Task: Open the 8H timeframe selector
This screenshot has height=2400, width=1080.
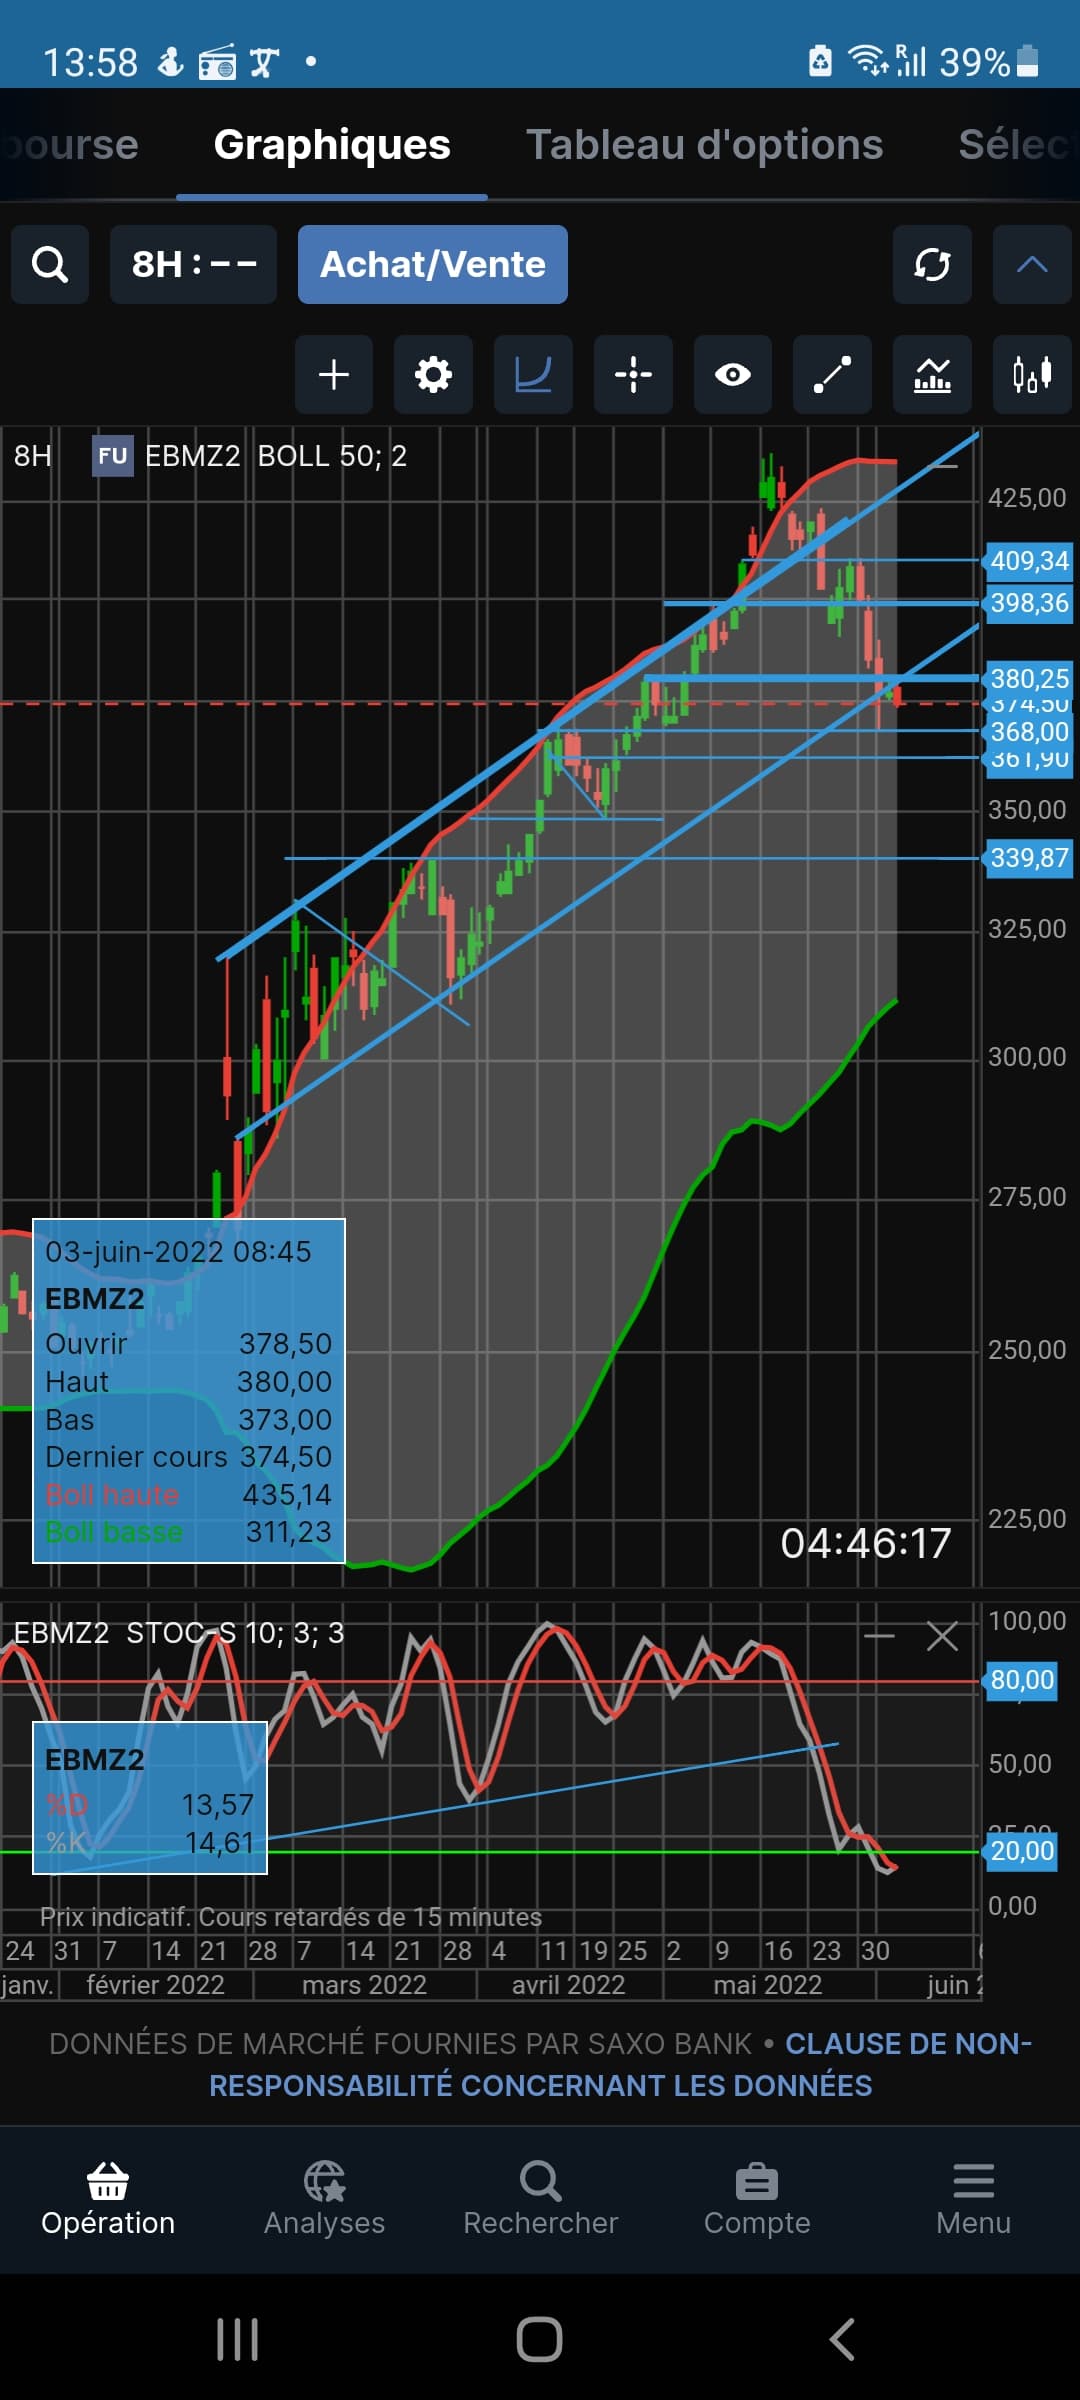Action: point(193,265)
